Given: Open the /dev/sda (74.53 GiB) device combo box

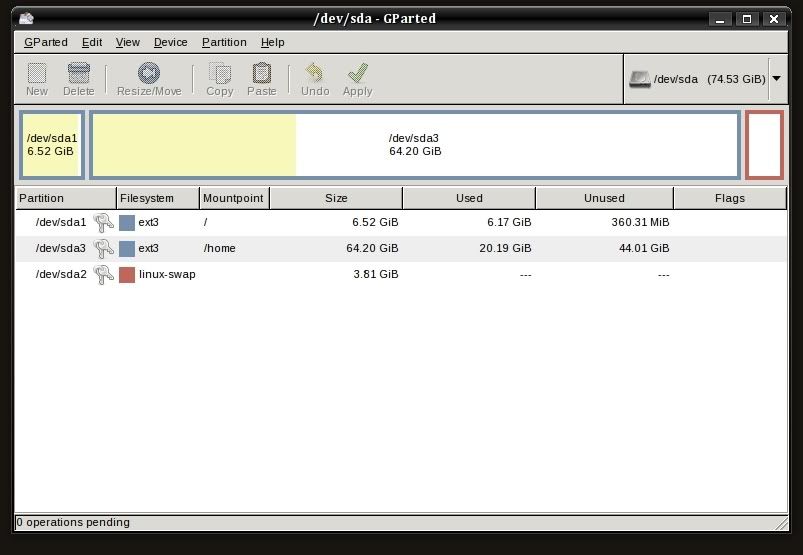Looking at the screenshot, I should [705, 79].
